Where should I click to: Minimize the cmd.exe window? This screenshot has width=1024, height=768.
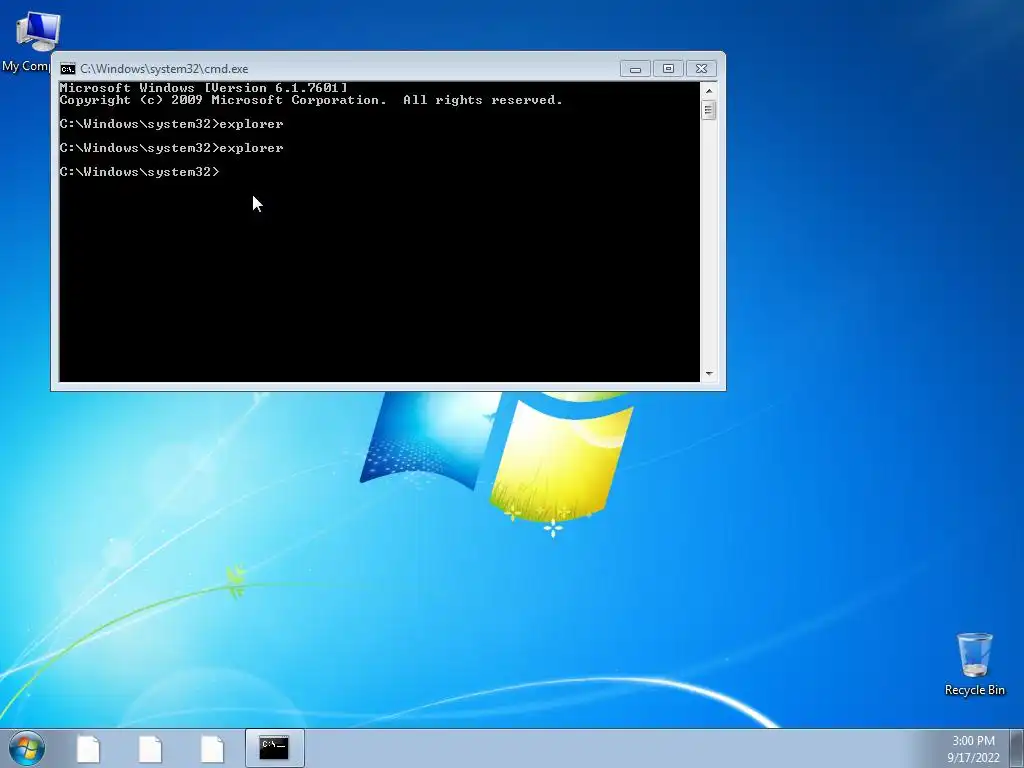click(635, 69)
